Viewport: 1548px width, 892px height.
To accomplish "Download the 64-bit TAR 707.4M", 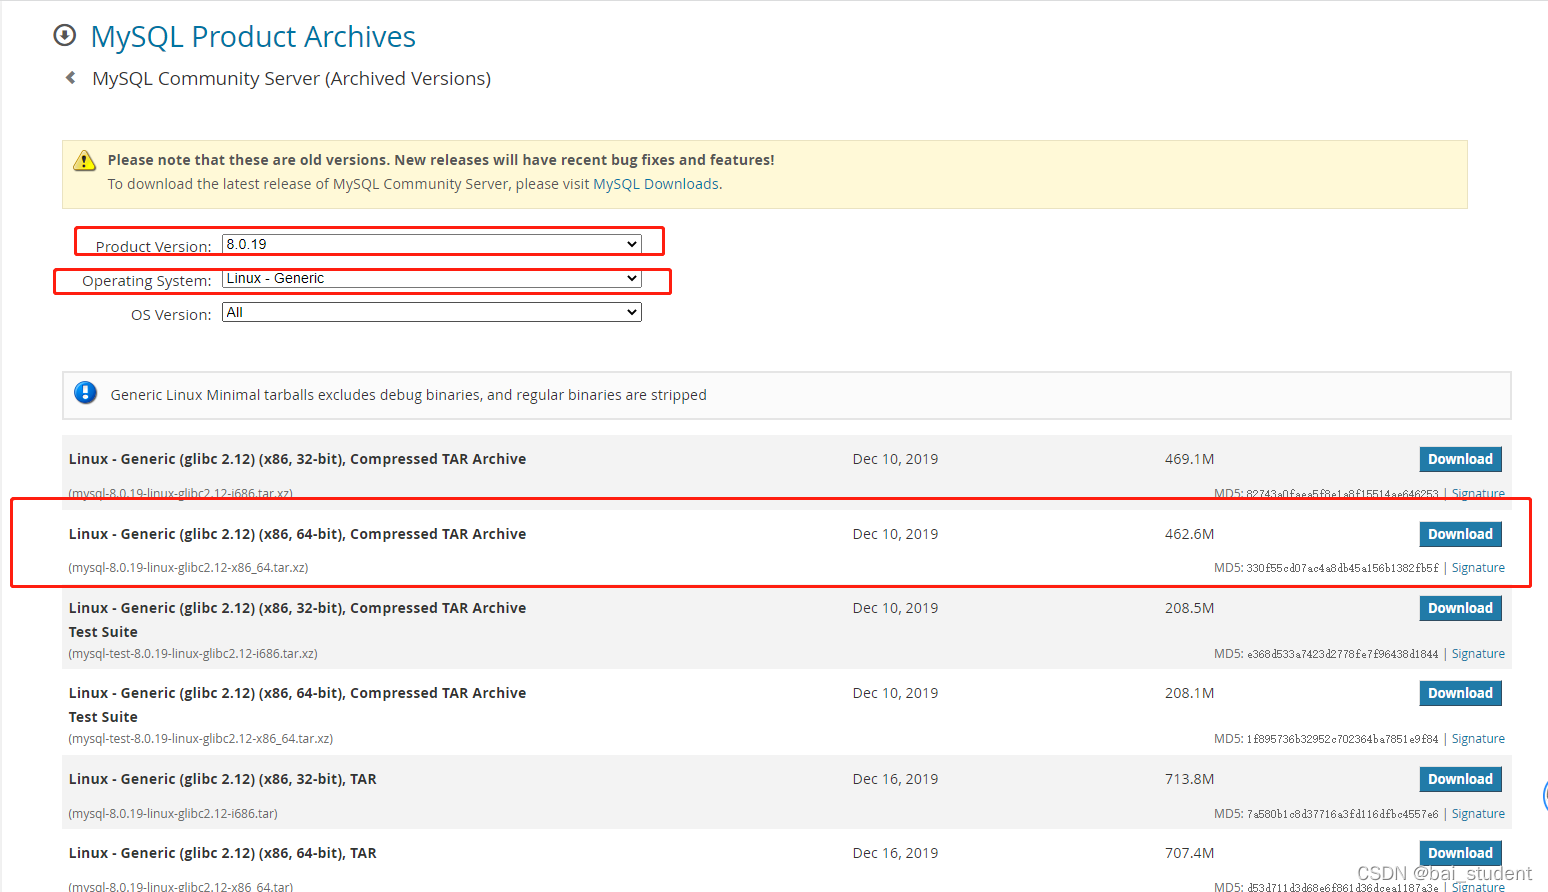I will point(1460,853).
